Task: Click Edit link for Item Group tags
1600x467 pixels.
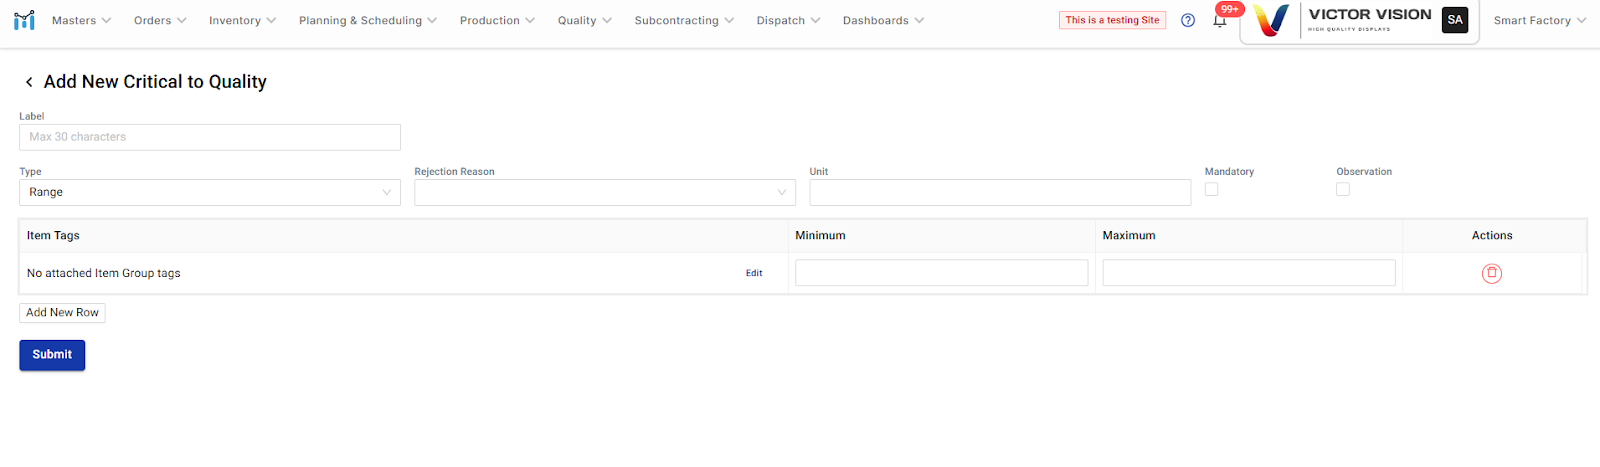Action: [x=754, y=273]
